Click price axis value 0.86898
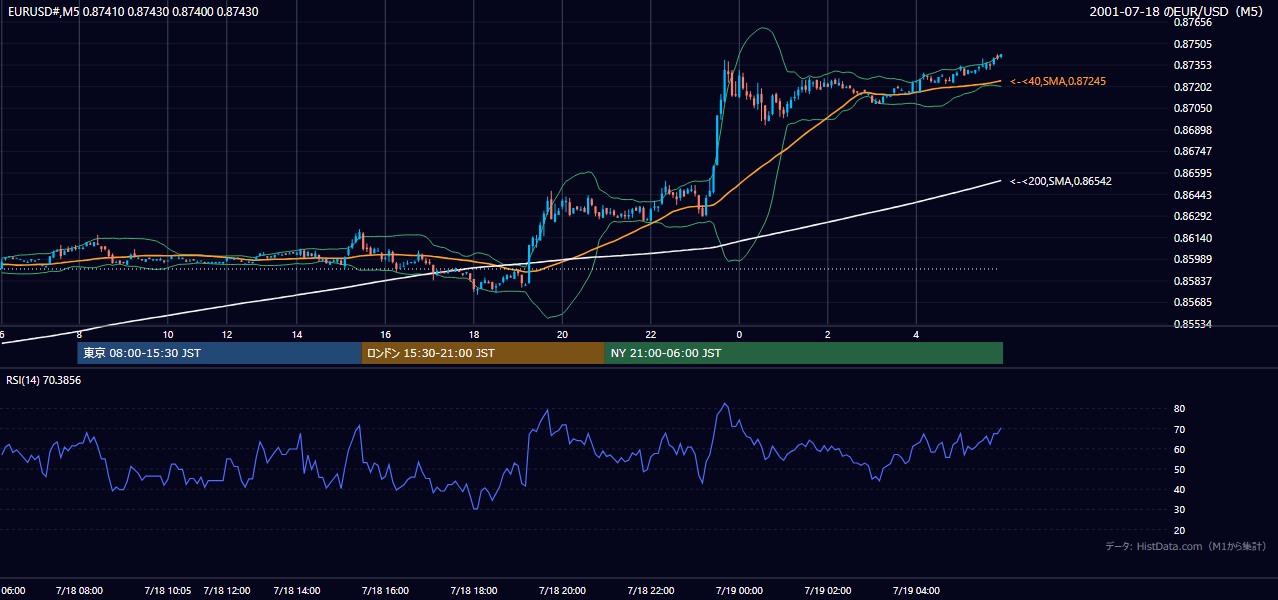The height and width of the screenshot is (600, 1278). coord(1192,130)
